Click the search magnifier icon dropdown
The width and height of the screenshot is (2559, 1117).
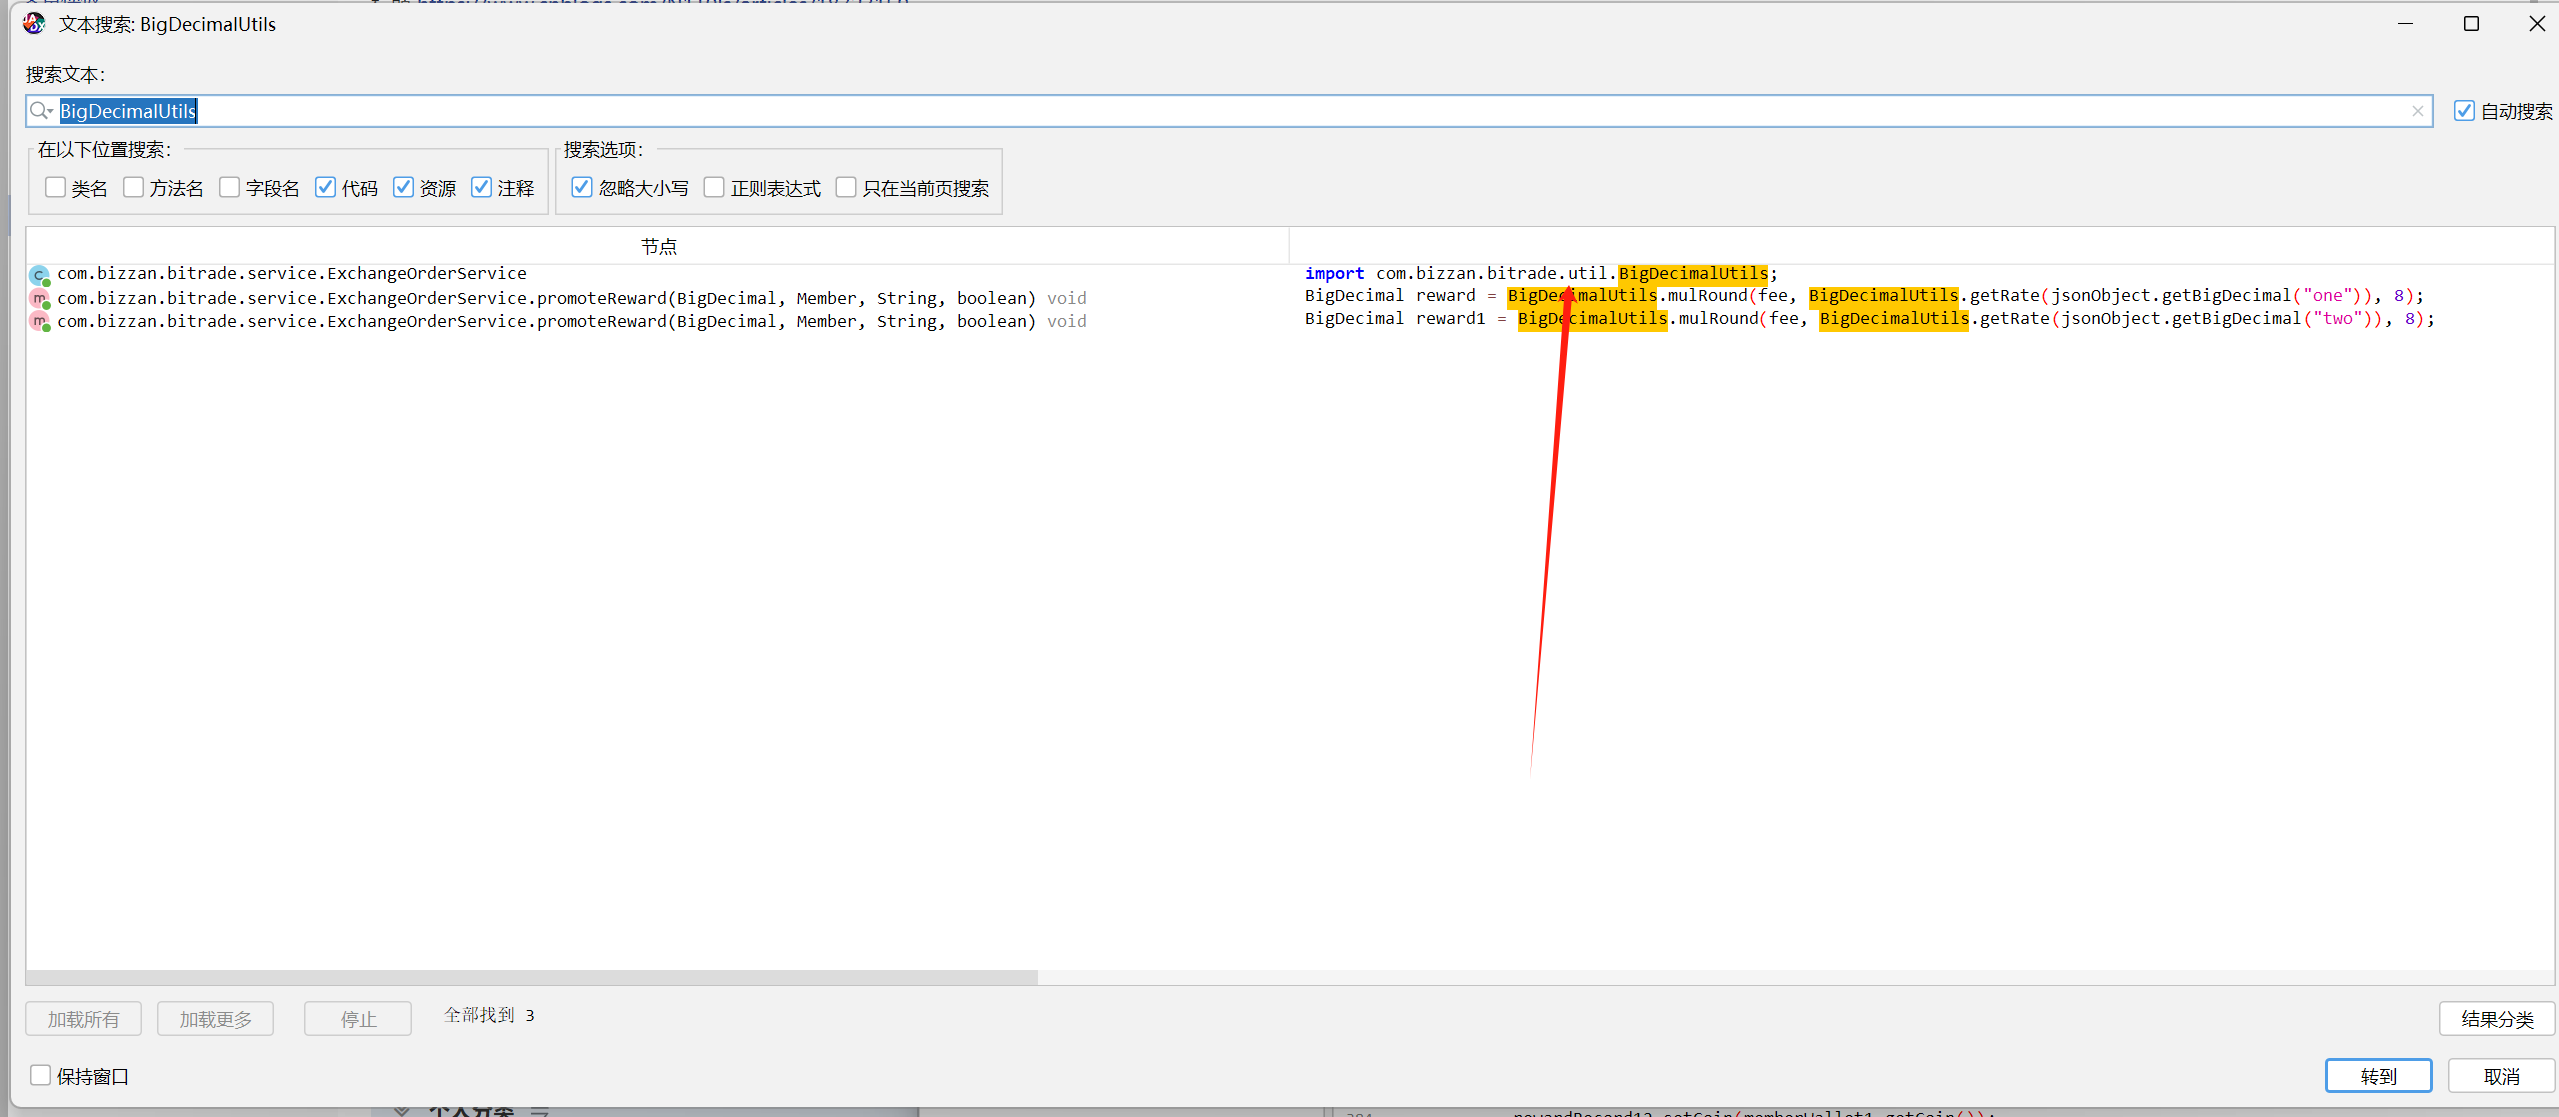[41, 111]
